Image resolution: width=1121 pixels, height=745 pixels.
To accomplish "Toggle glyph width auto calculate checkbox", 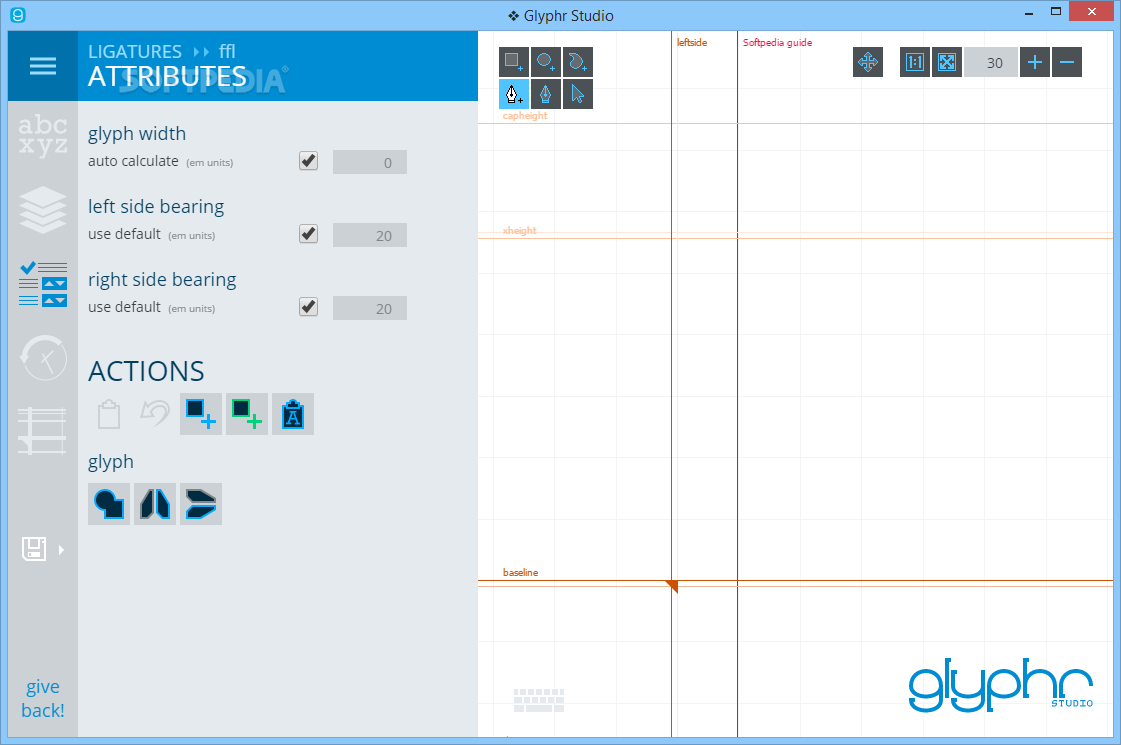I will [x=308, y=161].
